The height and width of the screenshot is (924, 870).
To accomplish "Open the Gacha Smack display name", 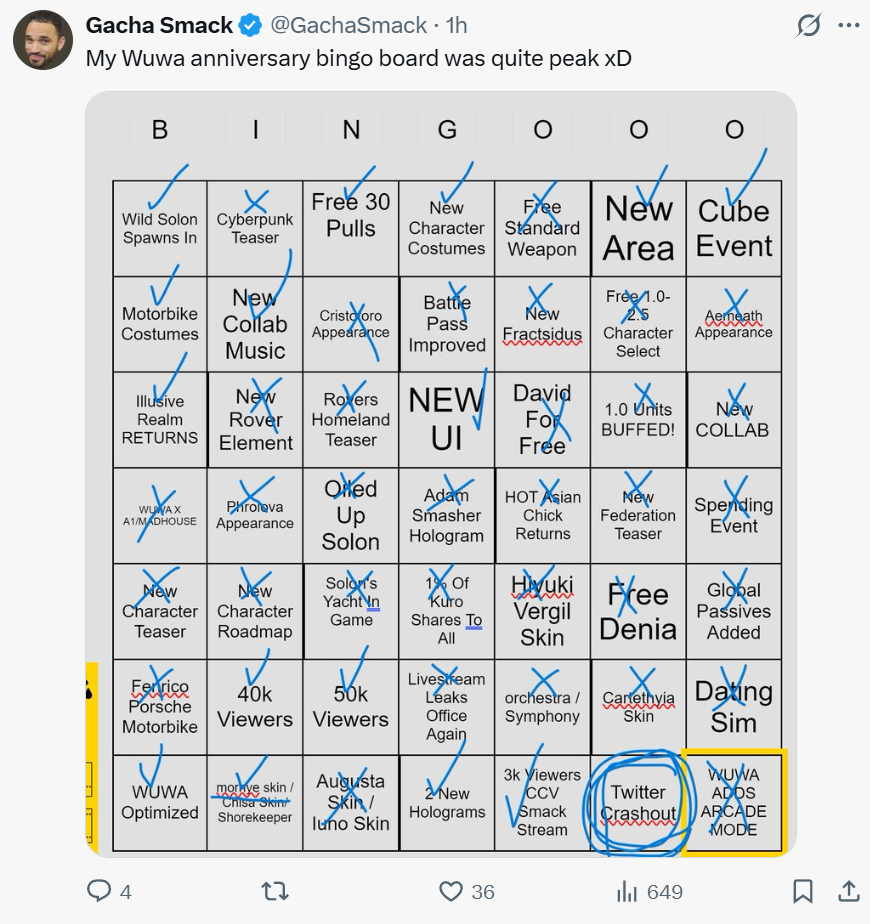I will (x=159, y=25).
